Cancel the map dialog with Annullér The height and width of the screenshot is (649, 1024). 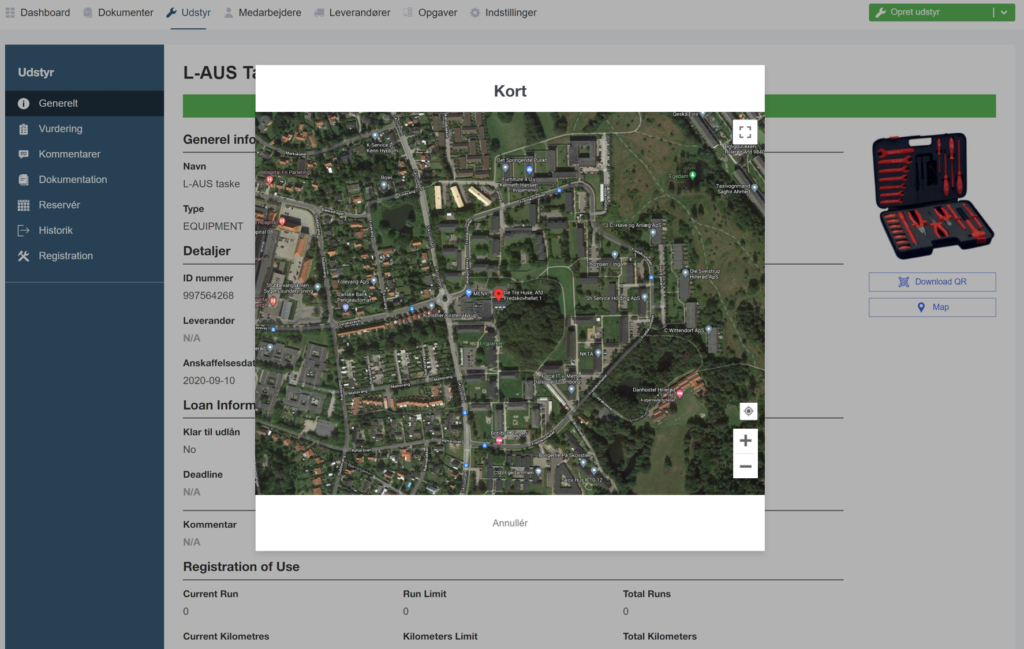[x=510, y=523]
